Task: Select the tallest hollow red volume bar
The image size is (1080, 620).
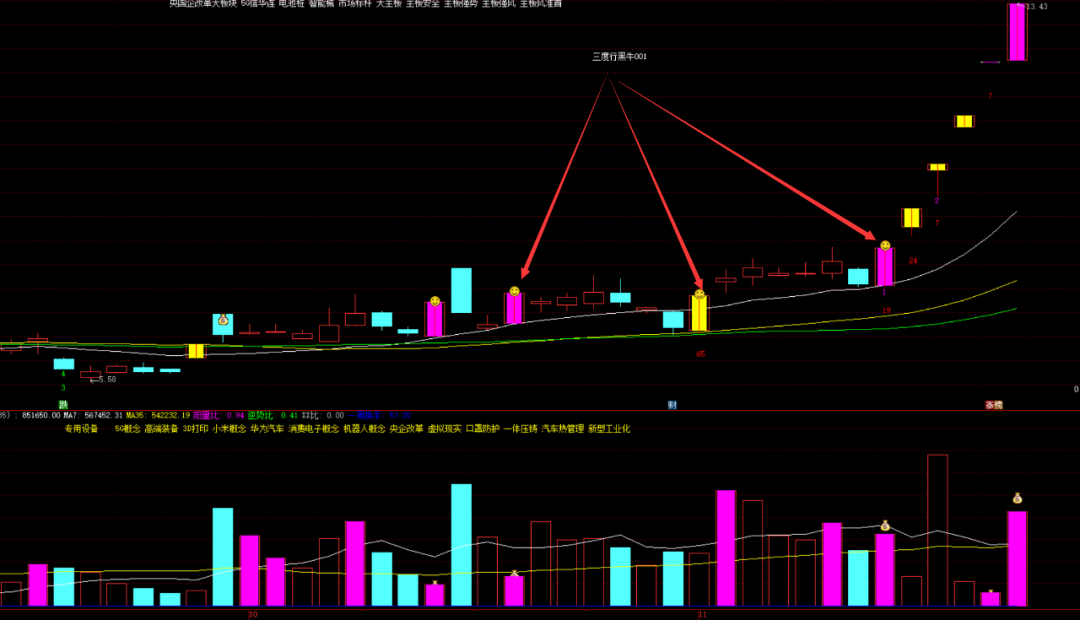Action: click(x=937, y=530)
